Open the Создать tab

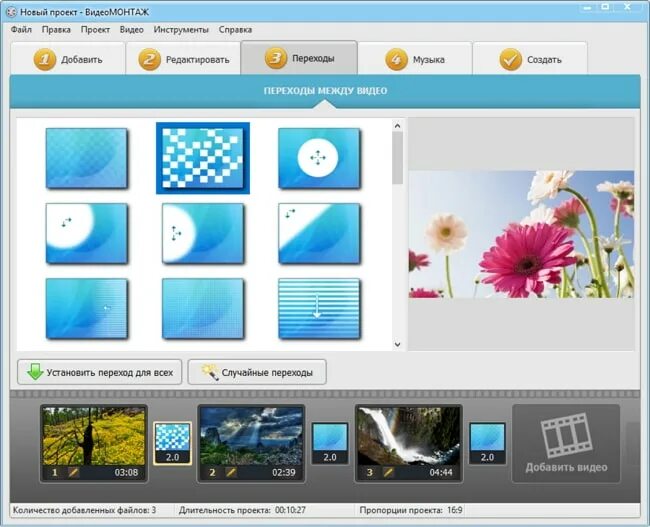coord(530,59)
